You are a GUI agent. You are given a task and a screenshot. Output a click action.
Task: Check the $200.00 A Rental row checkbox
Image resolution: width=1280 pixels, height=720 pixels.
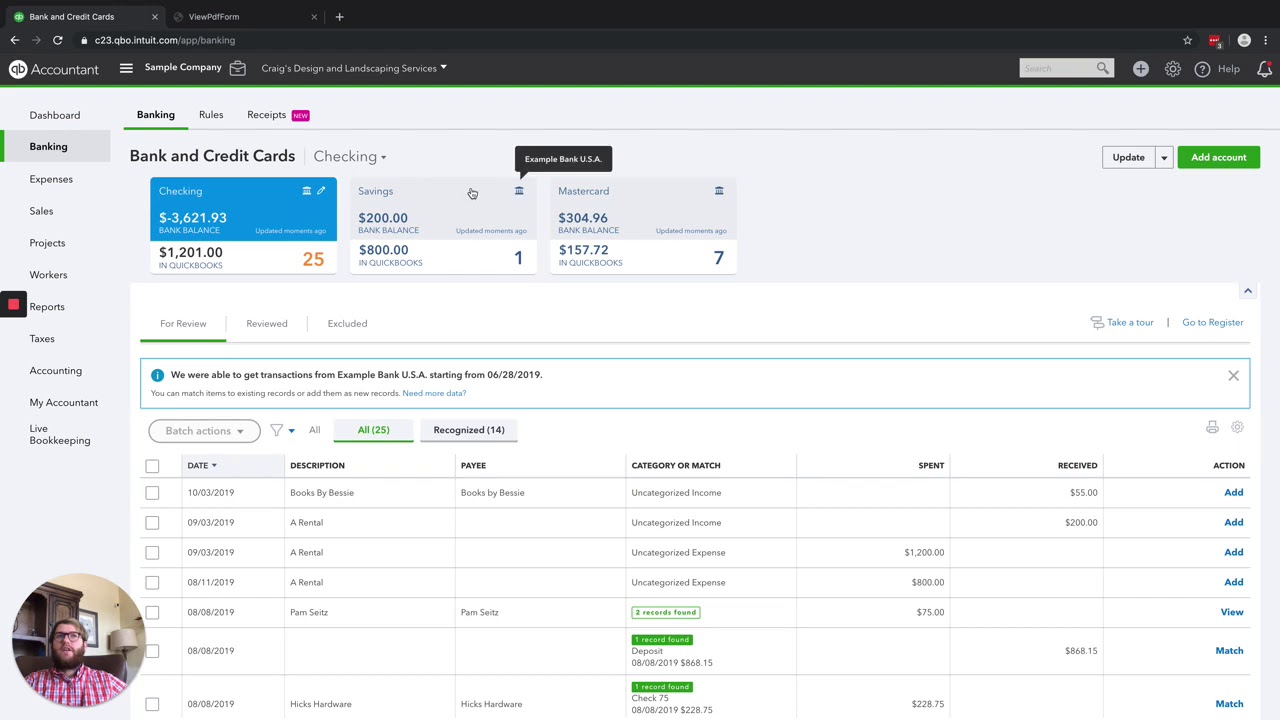(152, 523)
